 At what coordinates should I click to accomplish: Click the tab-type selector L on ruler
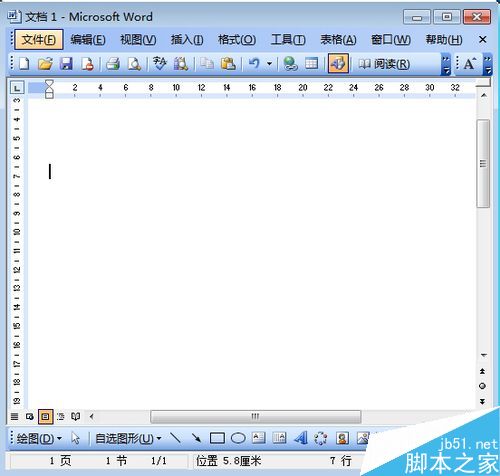[17, 88]
